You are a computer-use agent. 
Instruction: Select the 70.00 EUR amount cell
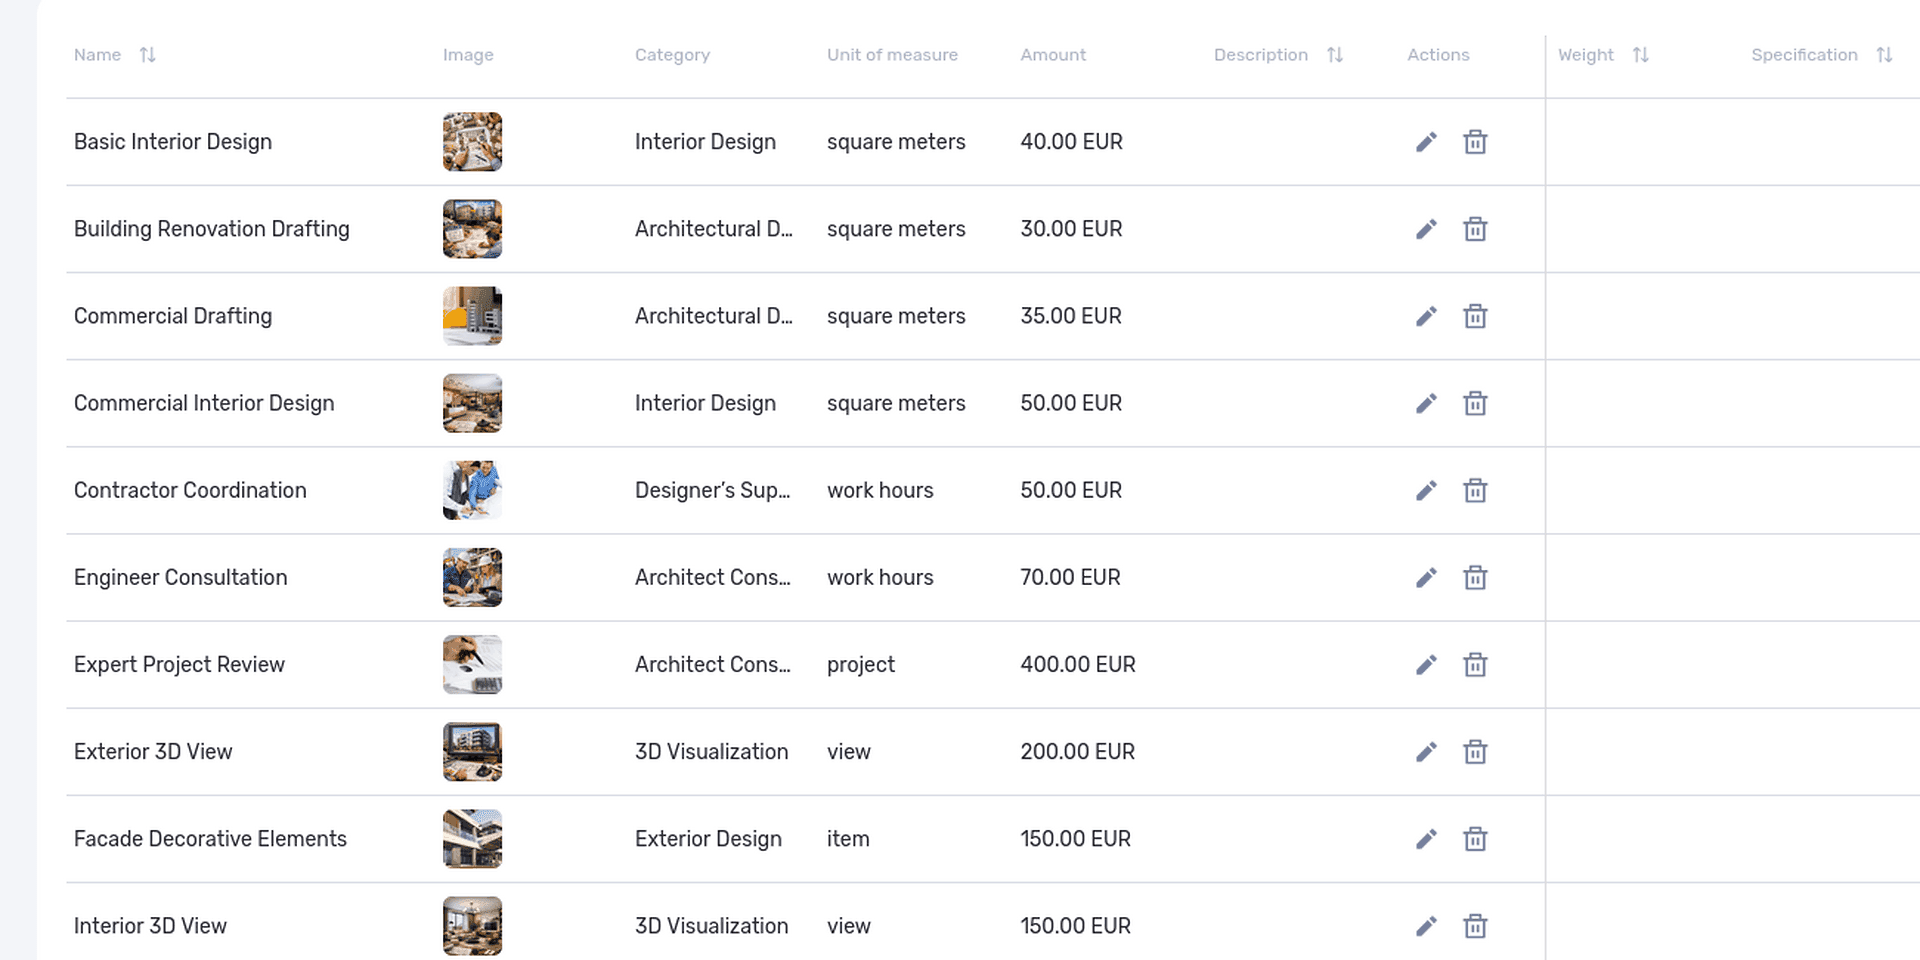1070,577
